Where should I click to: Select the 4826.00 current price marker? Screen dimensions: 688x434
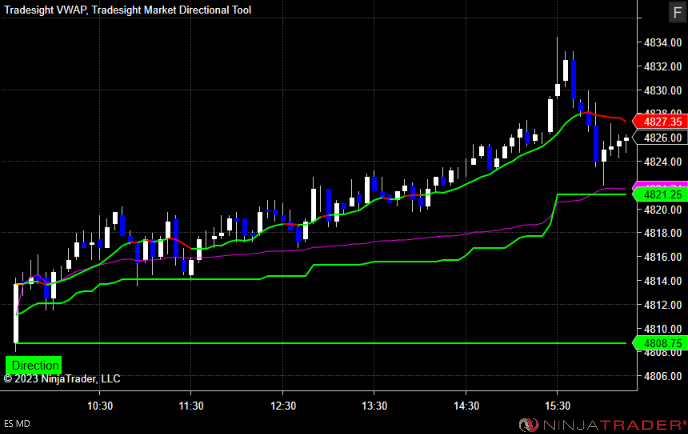(659, 138)
